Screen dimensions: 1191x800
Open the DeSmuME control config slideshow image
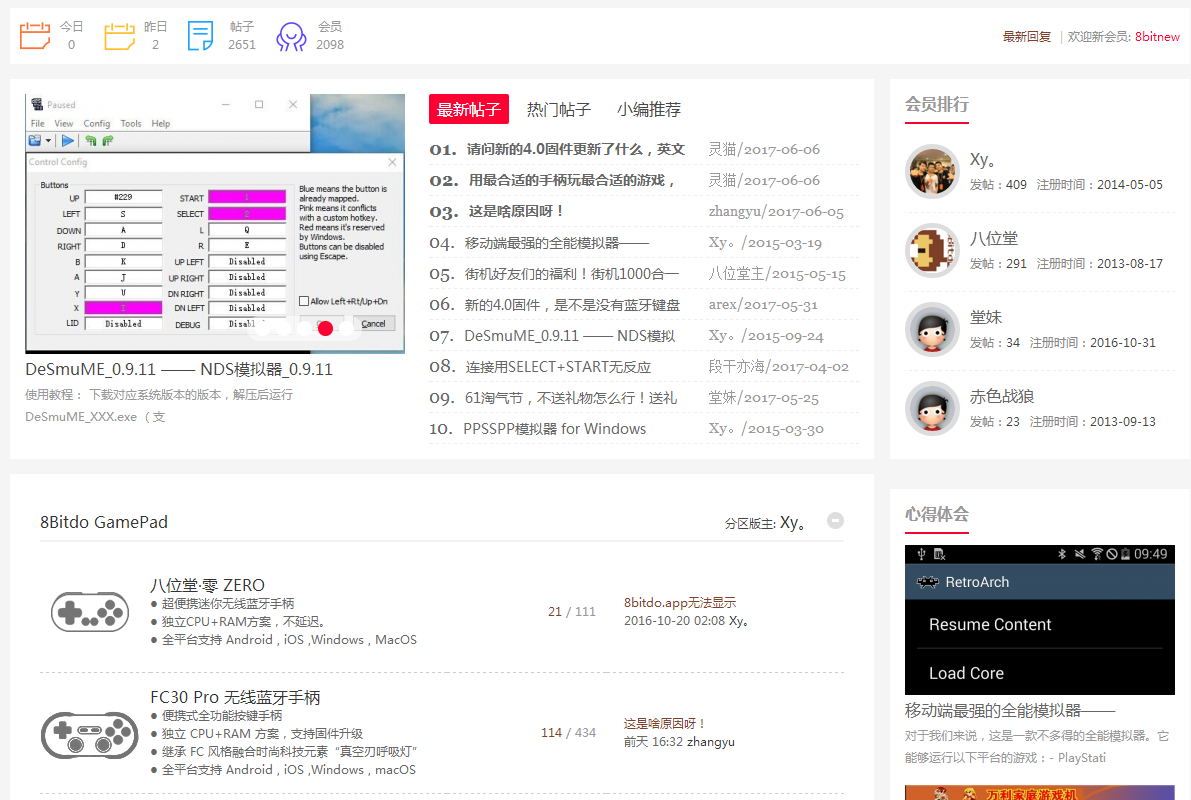215,223
